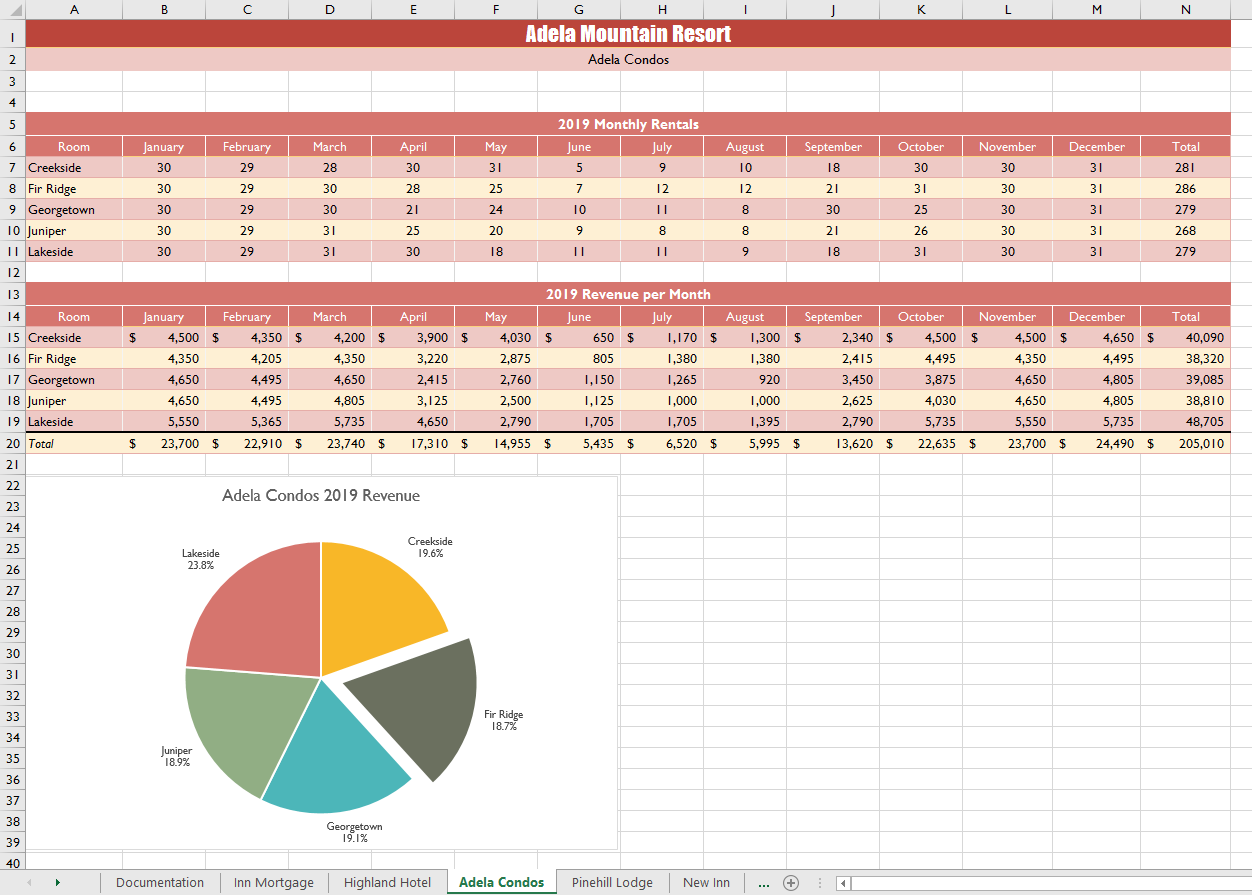The width and height of the screenshot is (1252, 895).
Task: Click the Adela Mountain Resort title cell
Action: 628,34
